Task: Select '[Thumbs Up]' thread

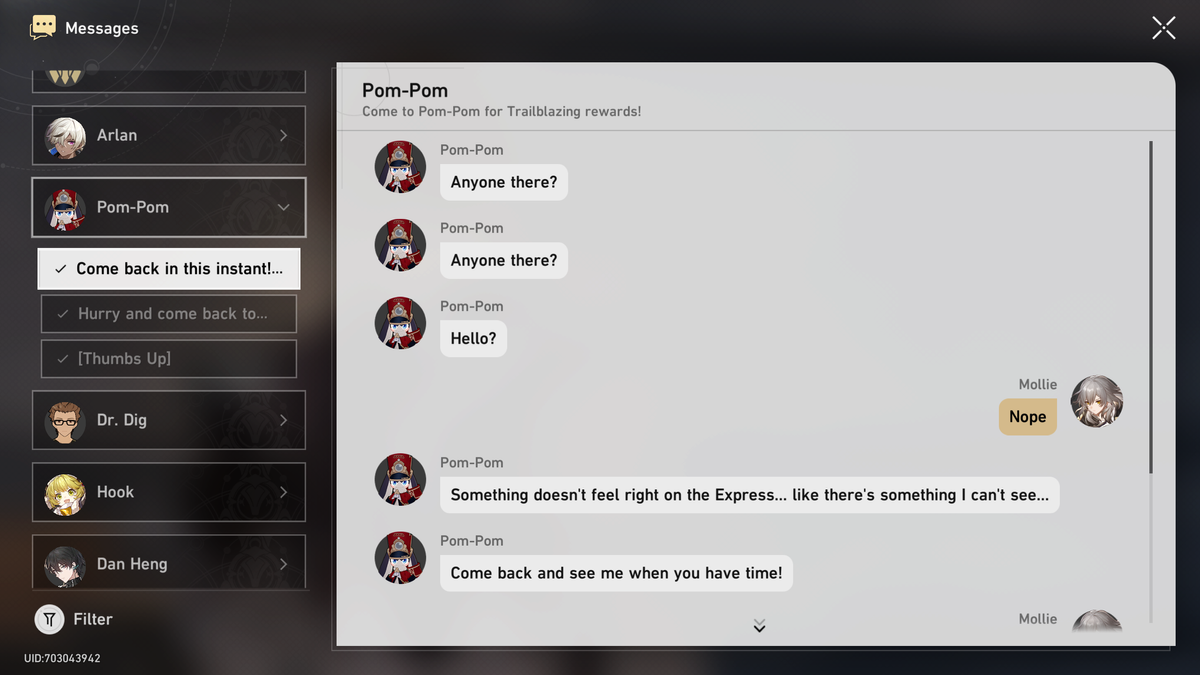Action: [x=169, y=359]
